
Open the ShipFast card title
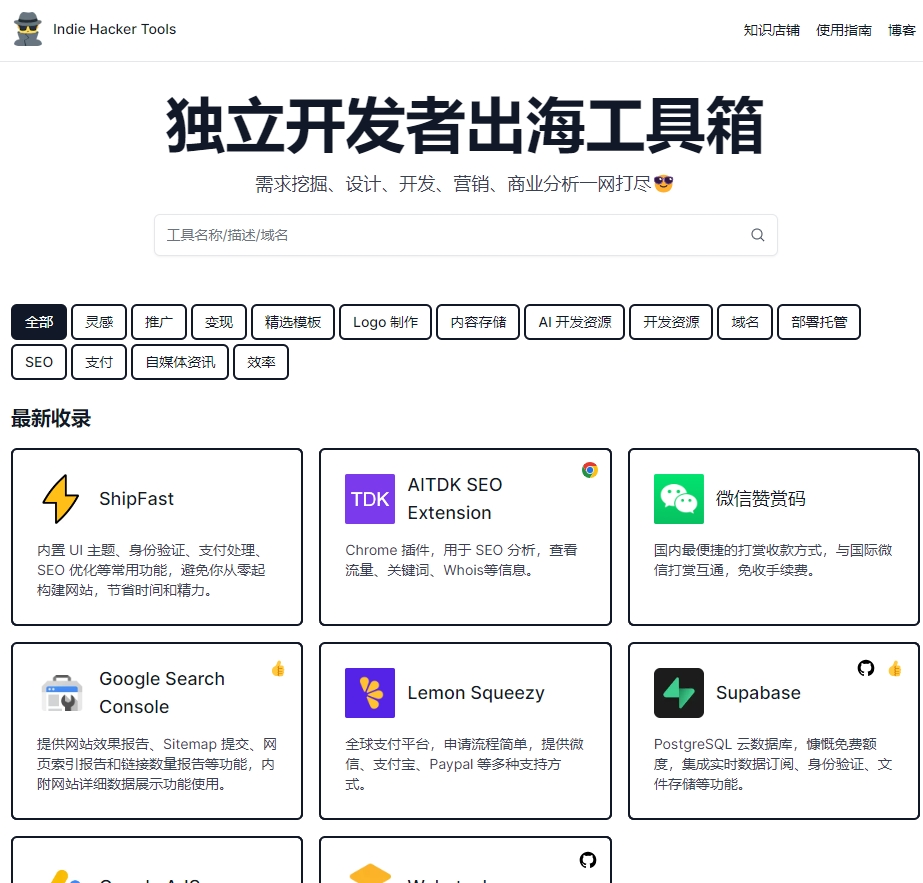point(137,499)
